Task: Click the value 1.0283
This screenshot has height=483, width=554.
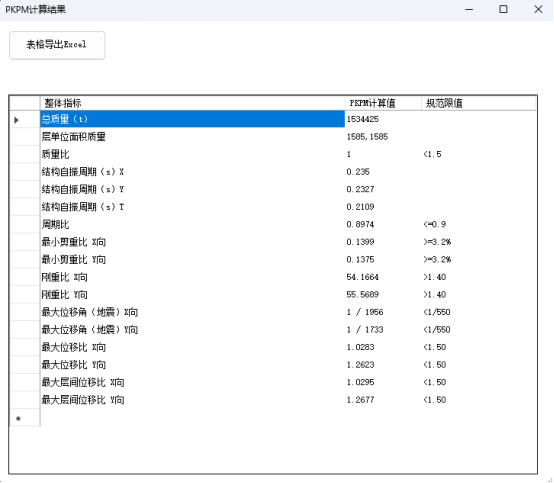Action: [360, 347]
